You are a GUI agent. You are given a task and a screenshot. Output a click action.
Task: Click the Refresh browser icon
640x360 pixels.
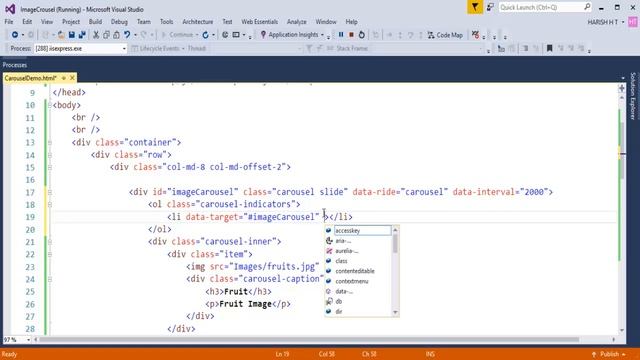[205, 35]
